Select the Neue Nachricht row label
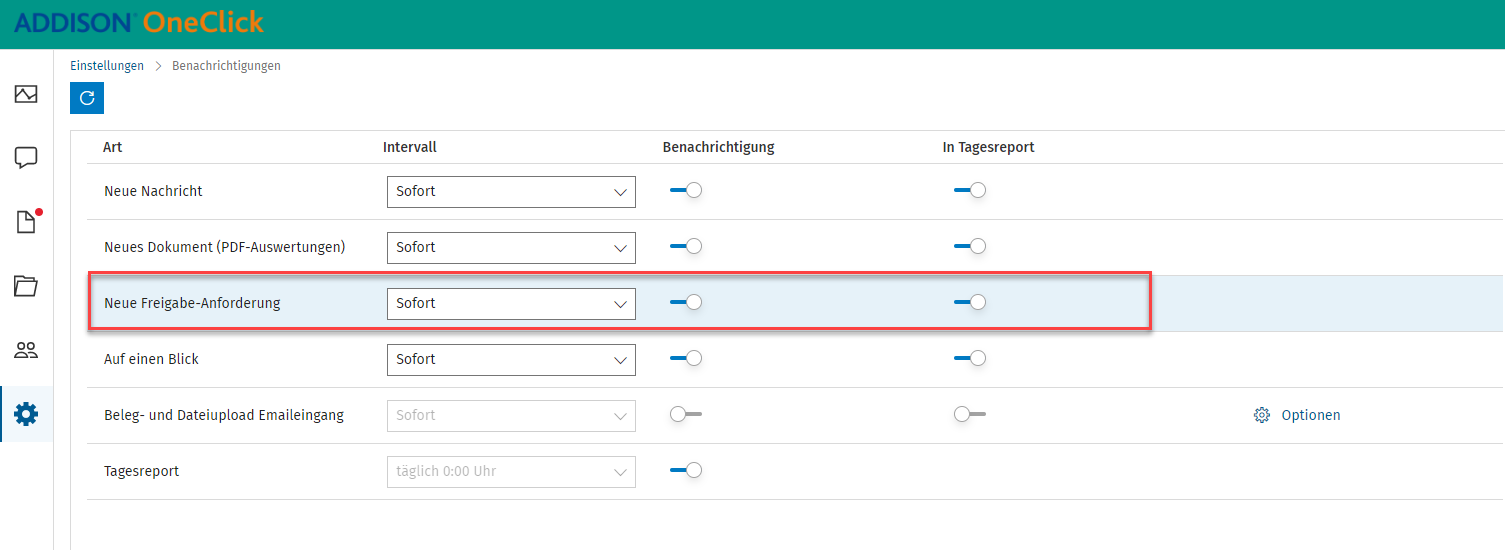 point(153,191)
